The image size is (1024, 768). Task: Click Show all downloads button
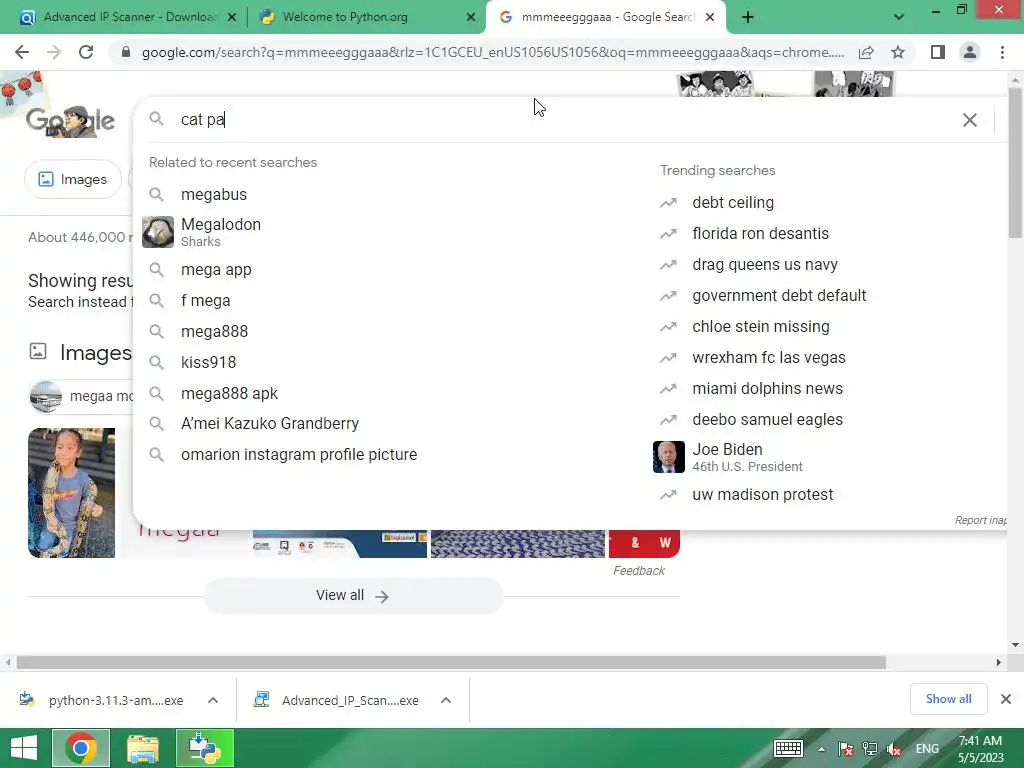[x=948, y=699]
